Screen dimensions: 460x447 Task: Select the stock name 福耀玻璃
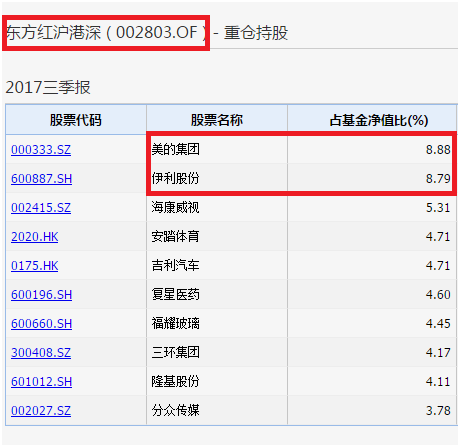pyautogui.click(x=176, y=323)
